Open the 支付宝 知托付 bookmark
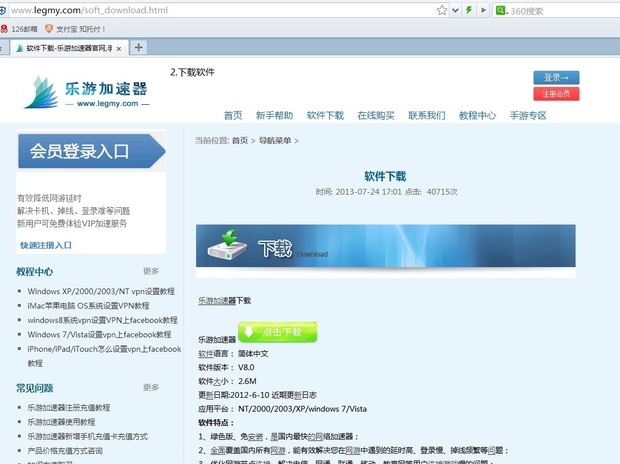The width and height of the screenshot is (620, 464). [75, 29]
